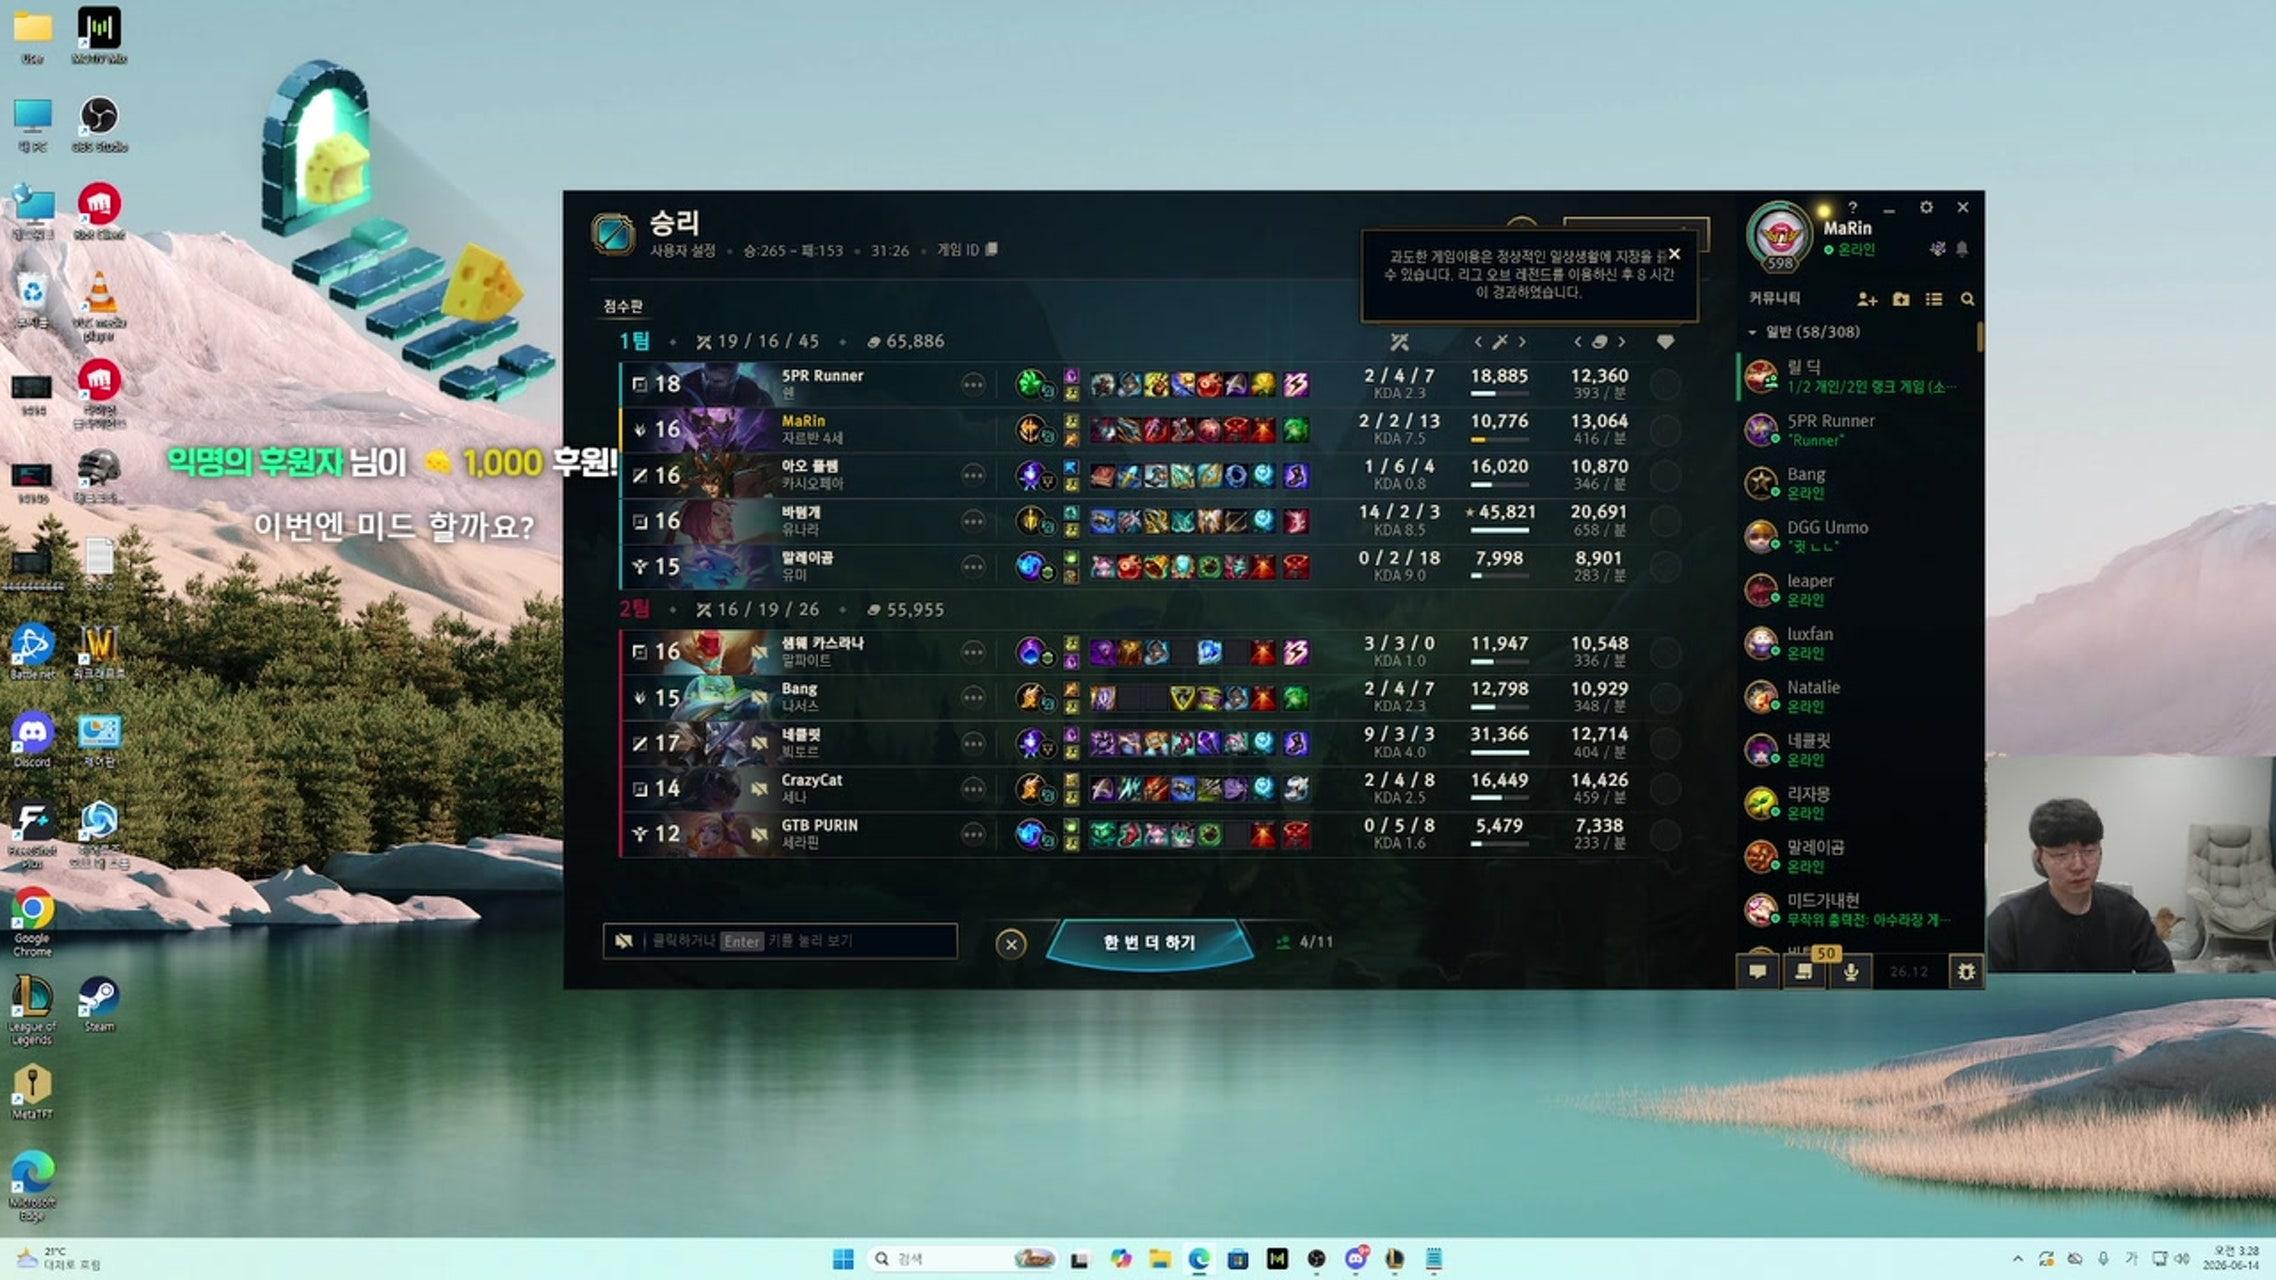Select friend 리자몽

pyautogui.click(x=1860, y=803)
